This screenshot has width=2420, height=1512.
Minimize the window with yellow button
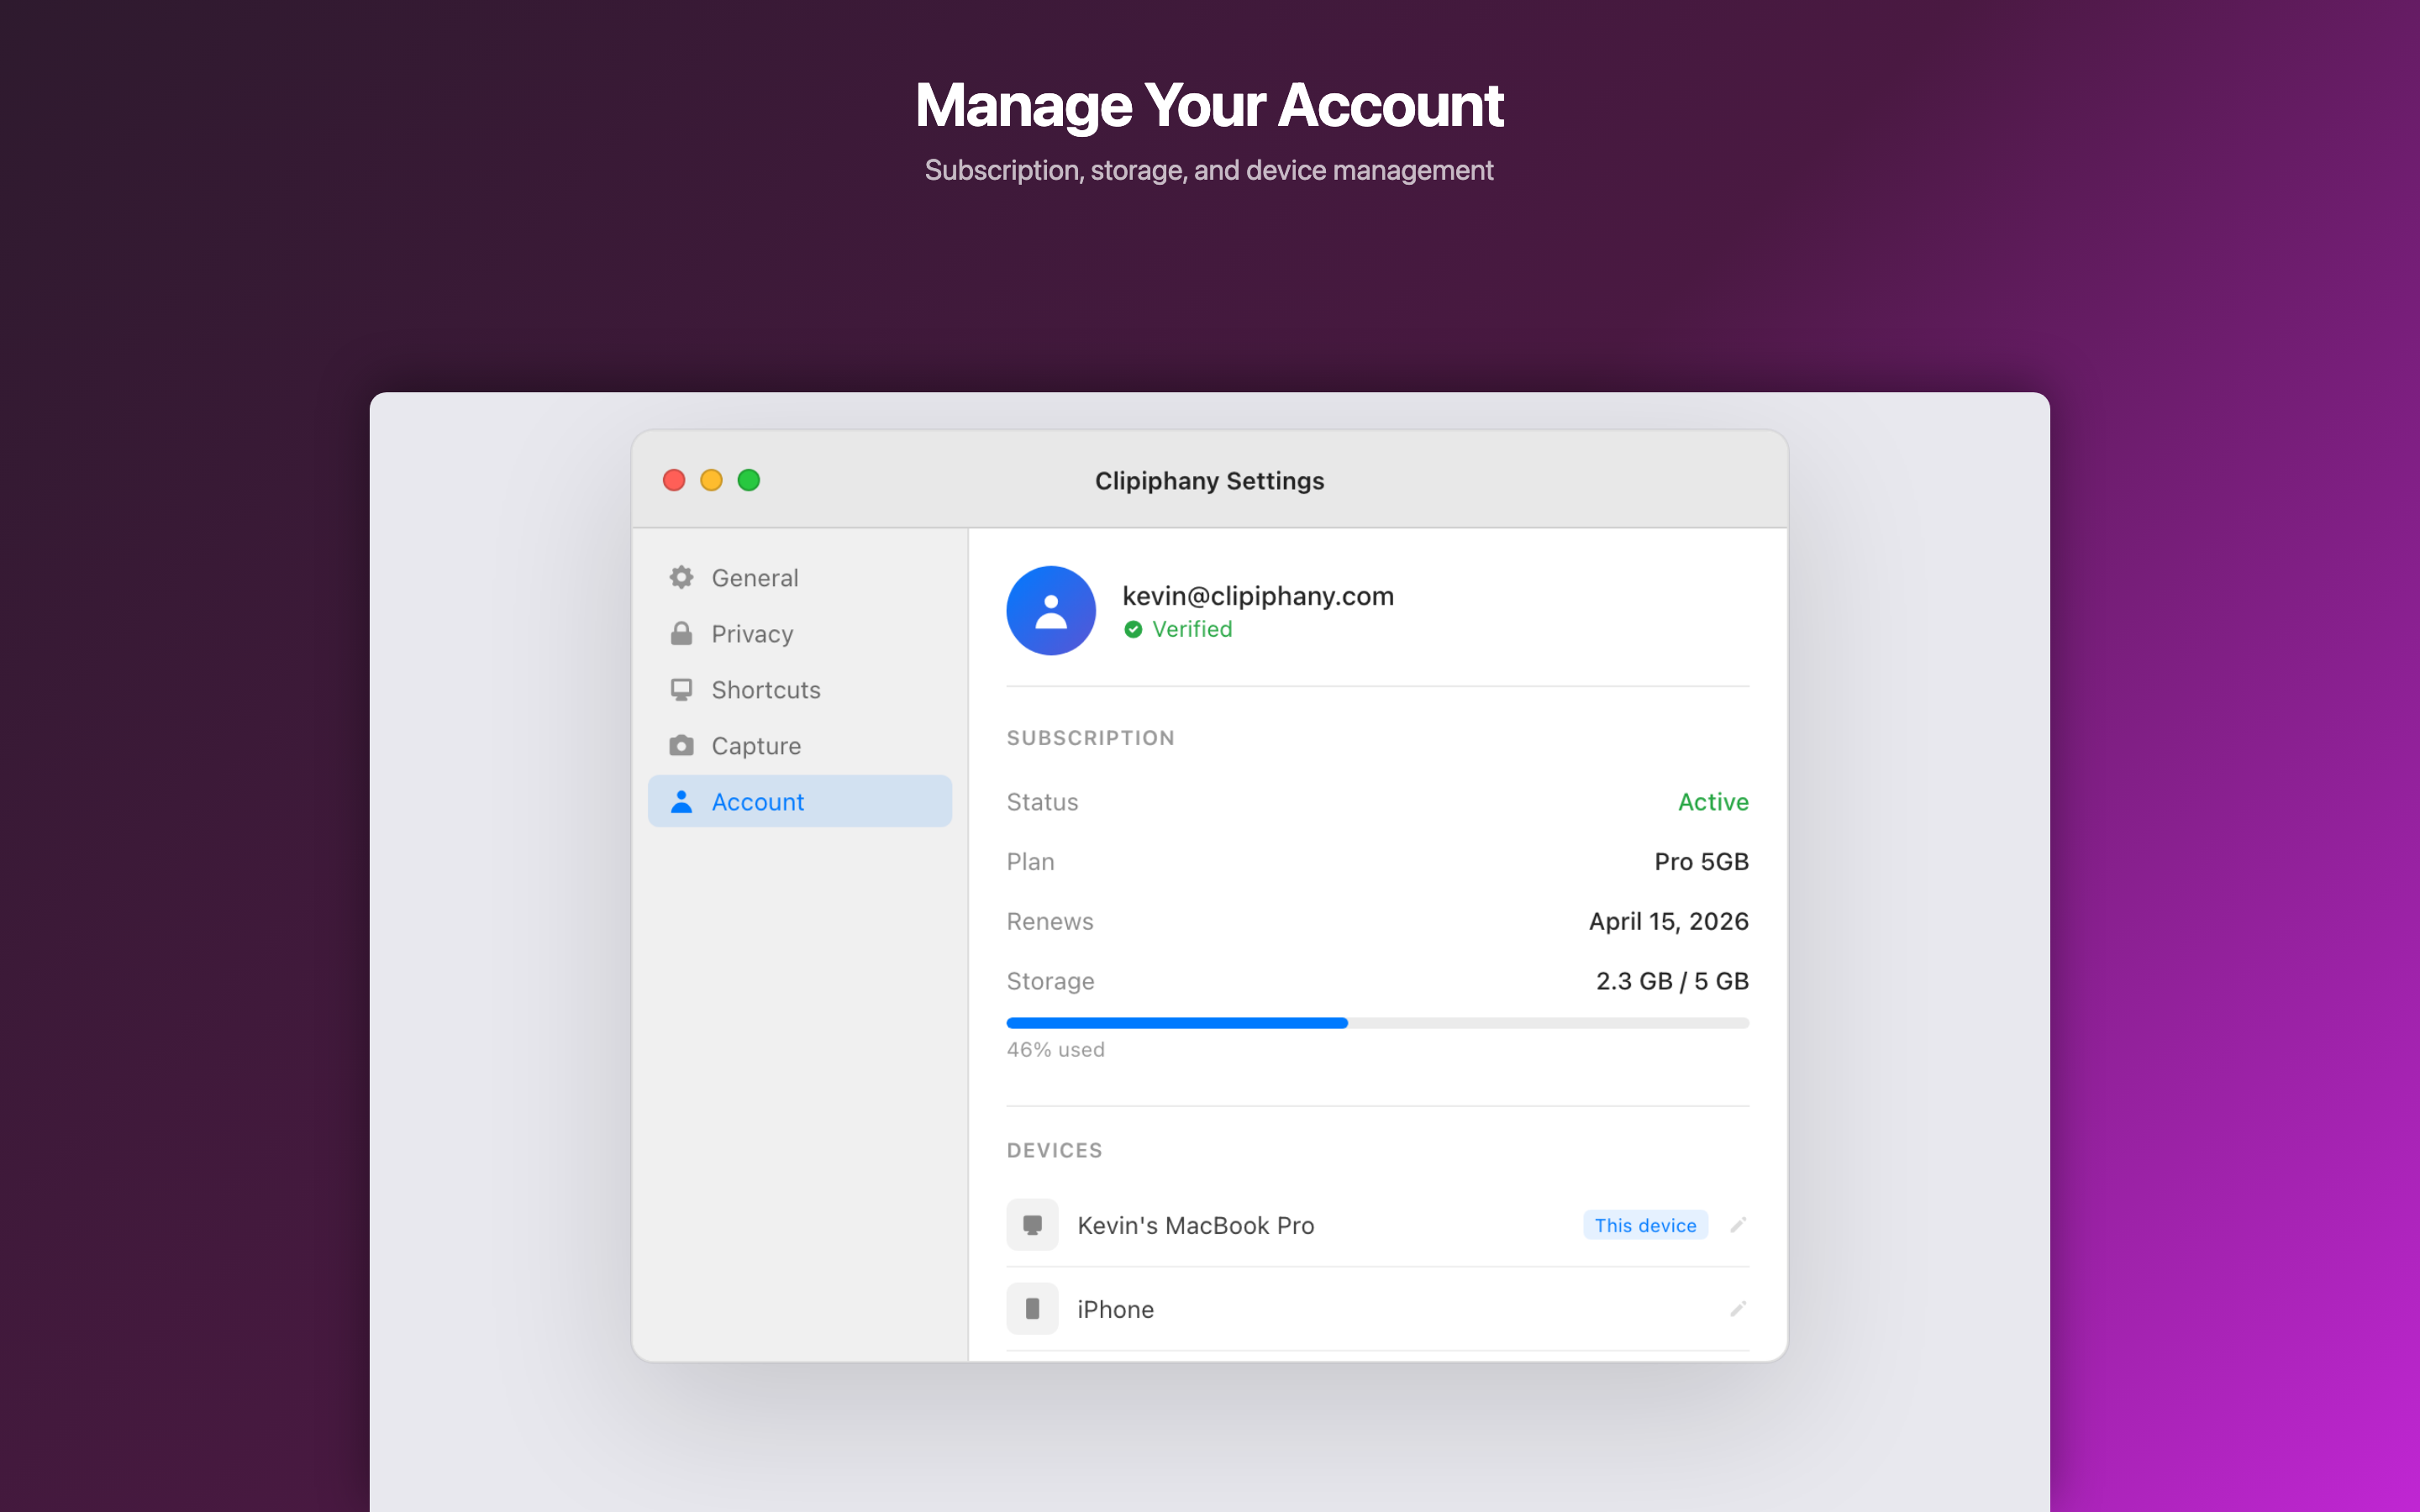click(711, 480)
